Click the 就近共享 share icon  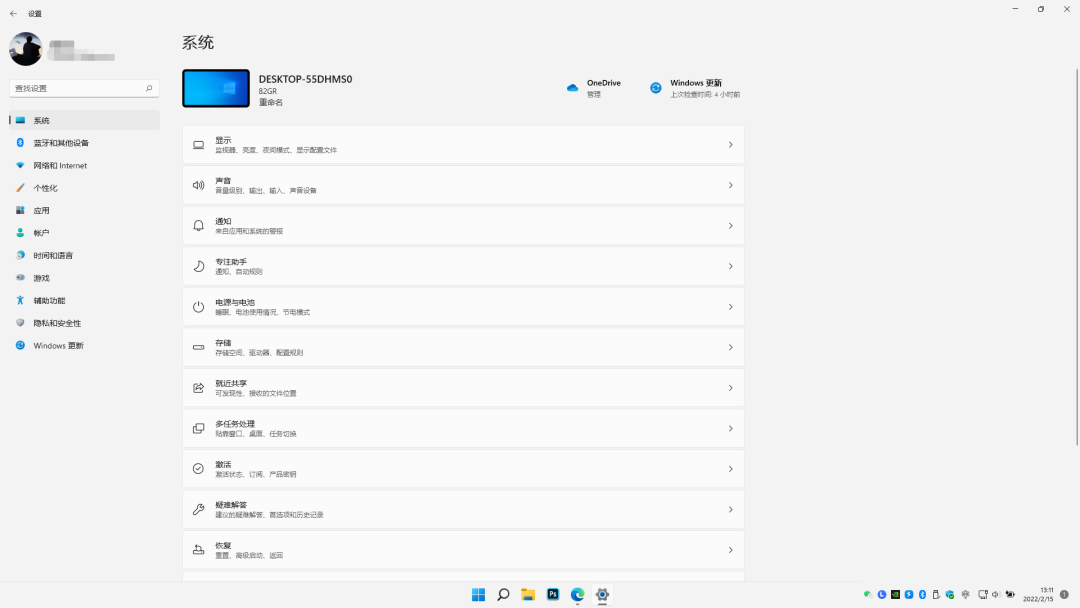198,388
